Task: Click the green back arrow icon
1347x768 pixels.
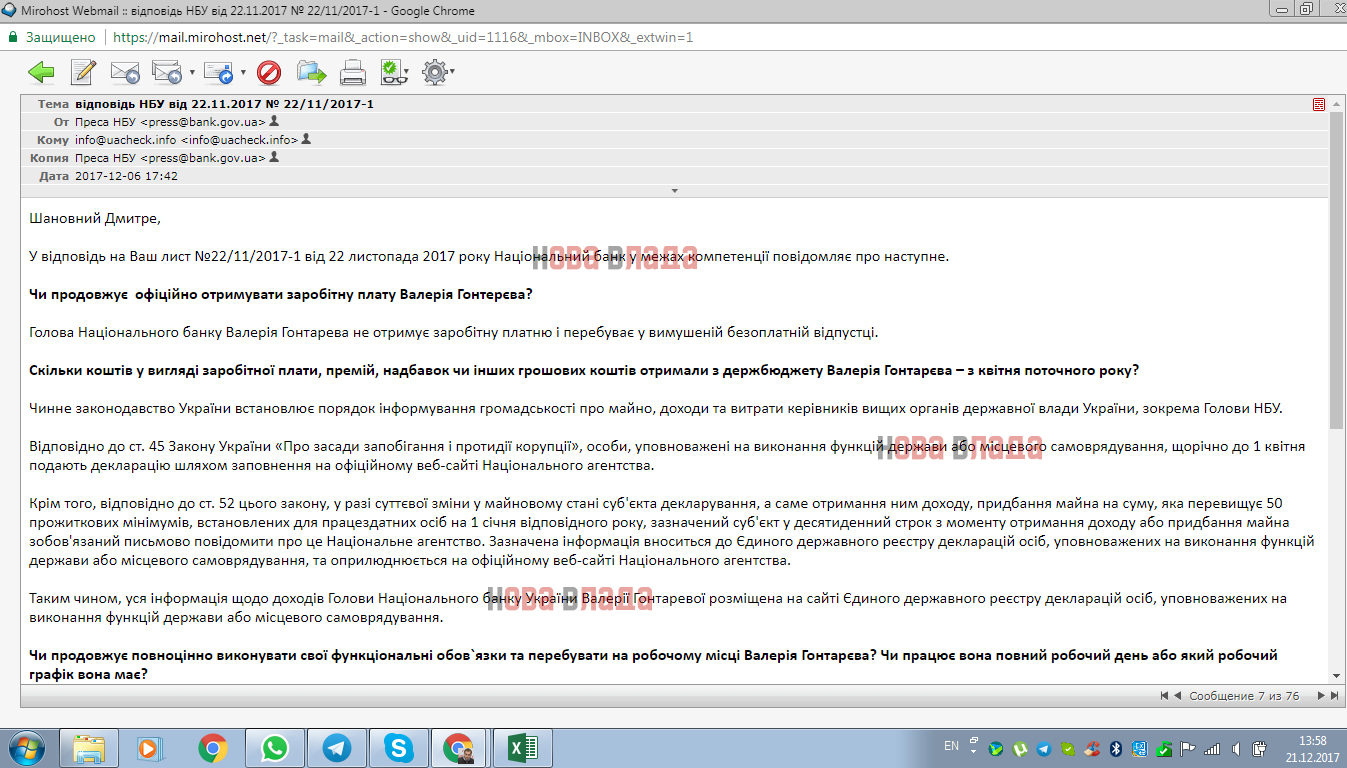Action: tap(41, 72)
